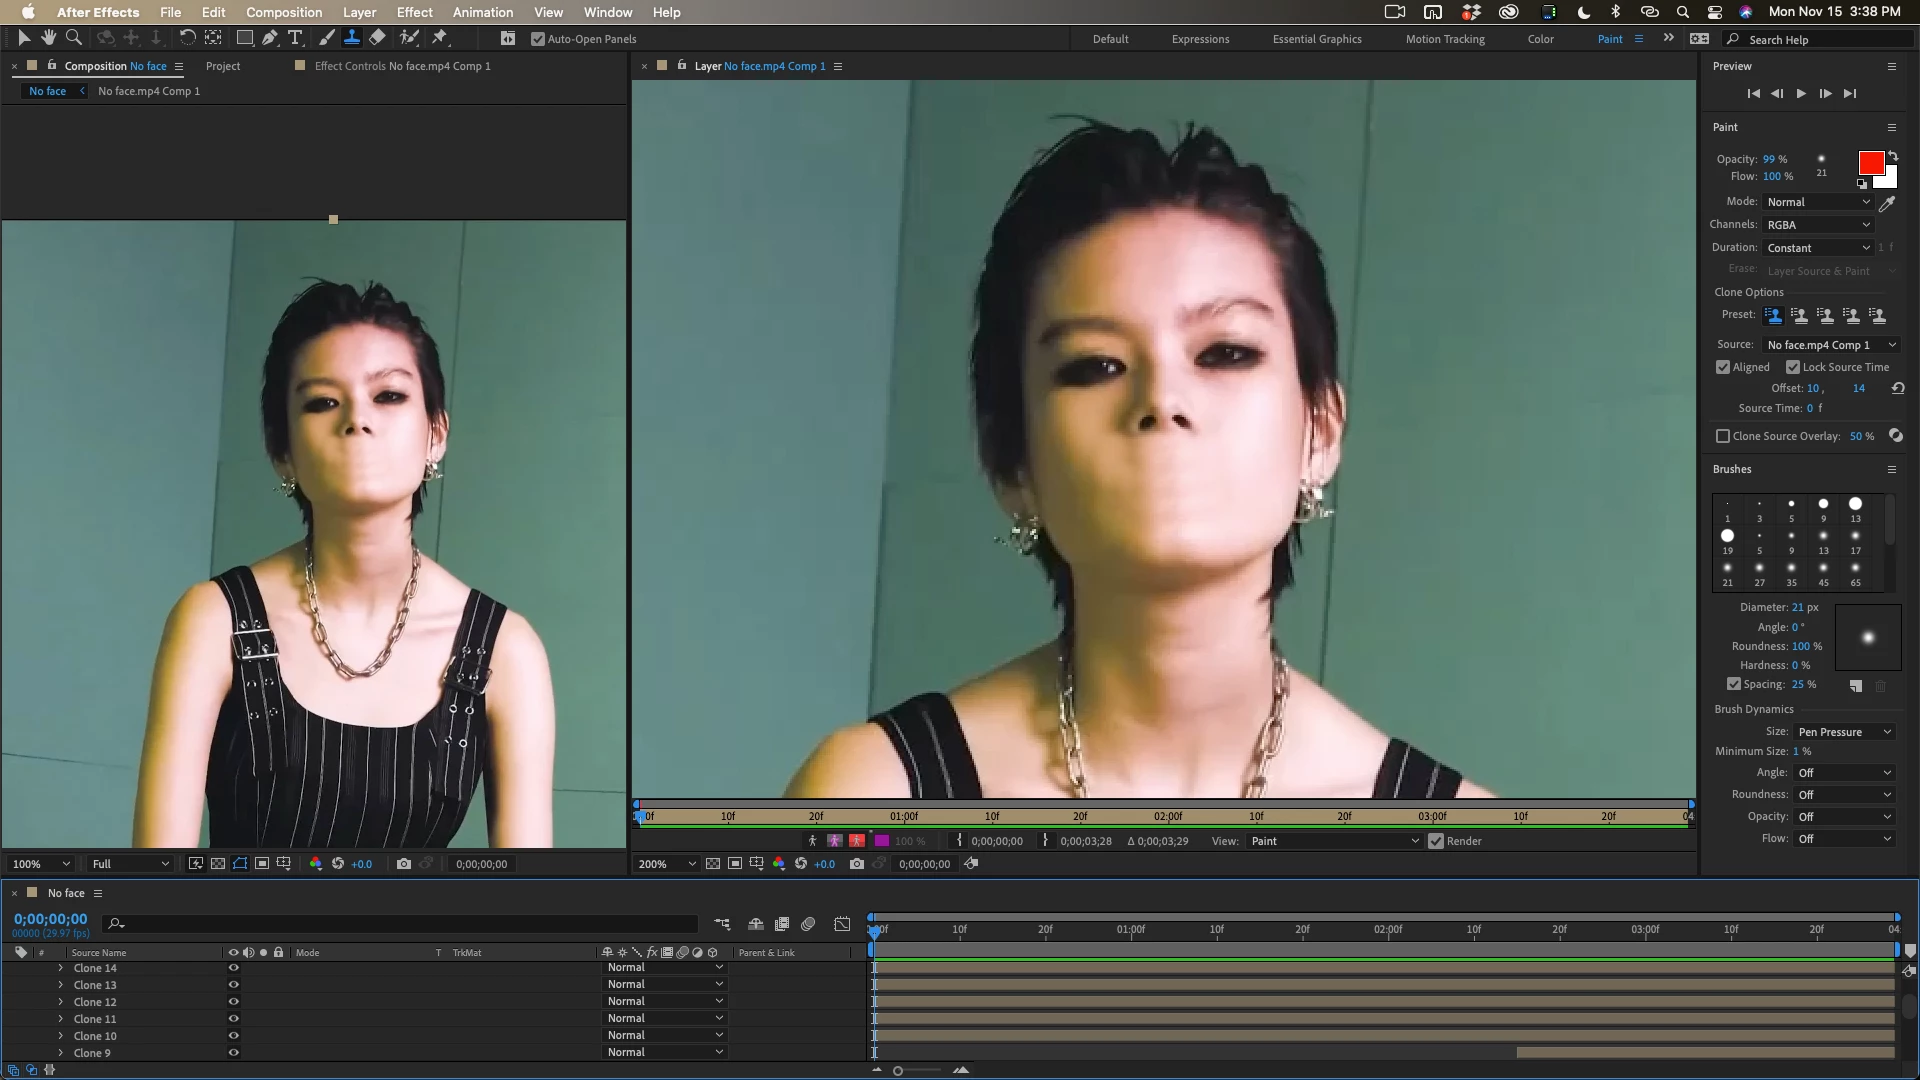Select the Eraser tool in toolbar
Screen dimensions: 1920x1080
377,38
